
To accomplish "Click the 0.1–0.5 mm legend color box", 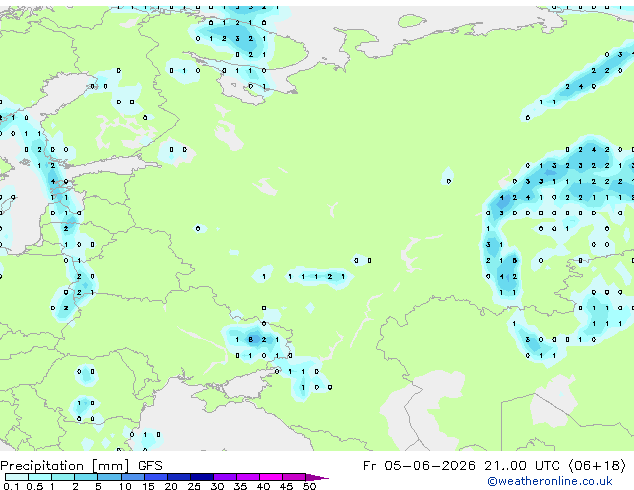I will (17, 477).
